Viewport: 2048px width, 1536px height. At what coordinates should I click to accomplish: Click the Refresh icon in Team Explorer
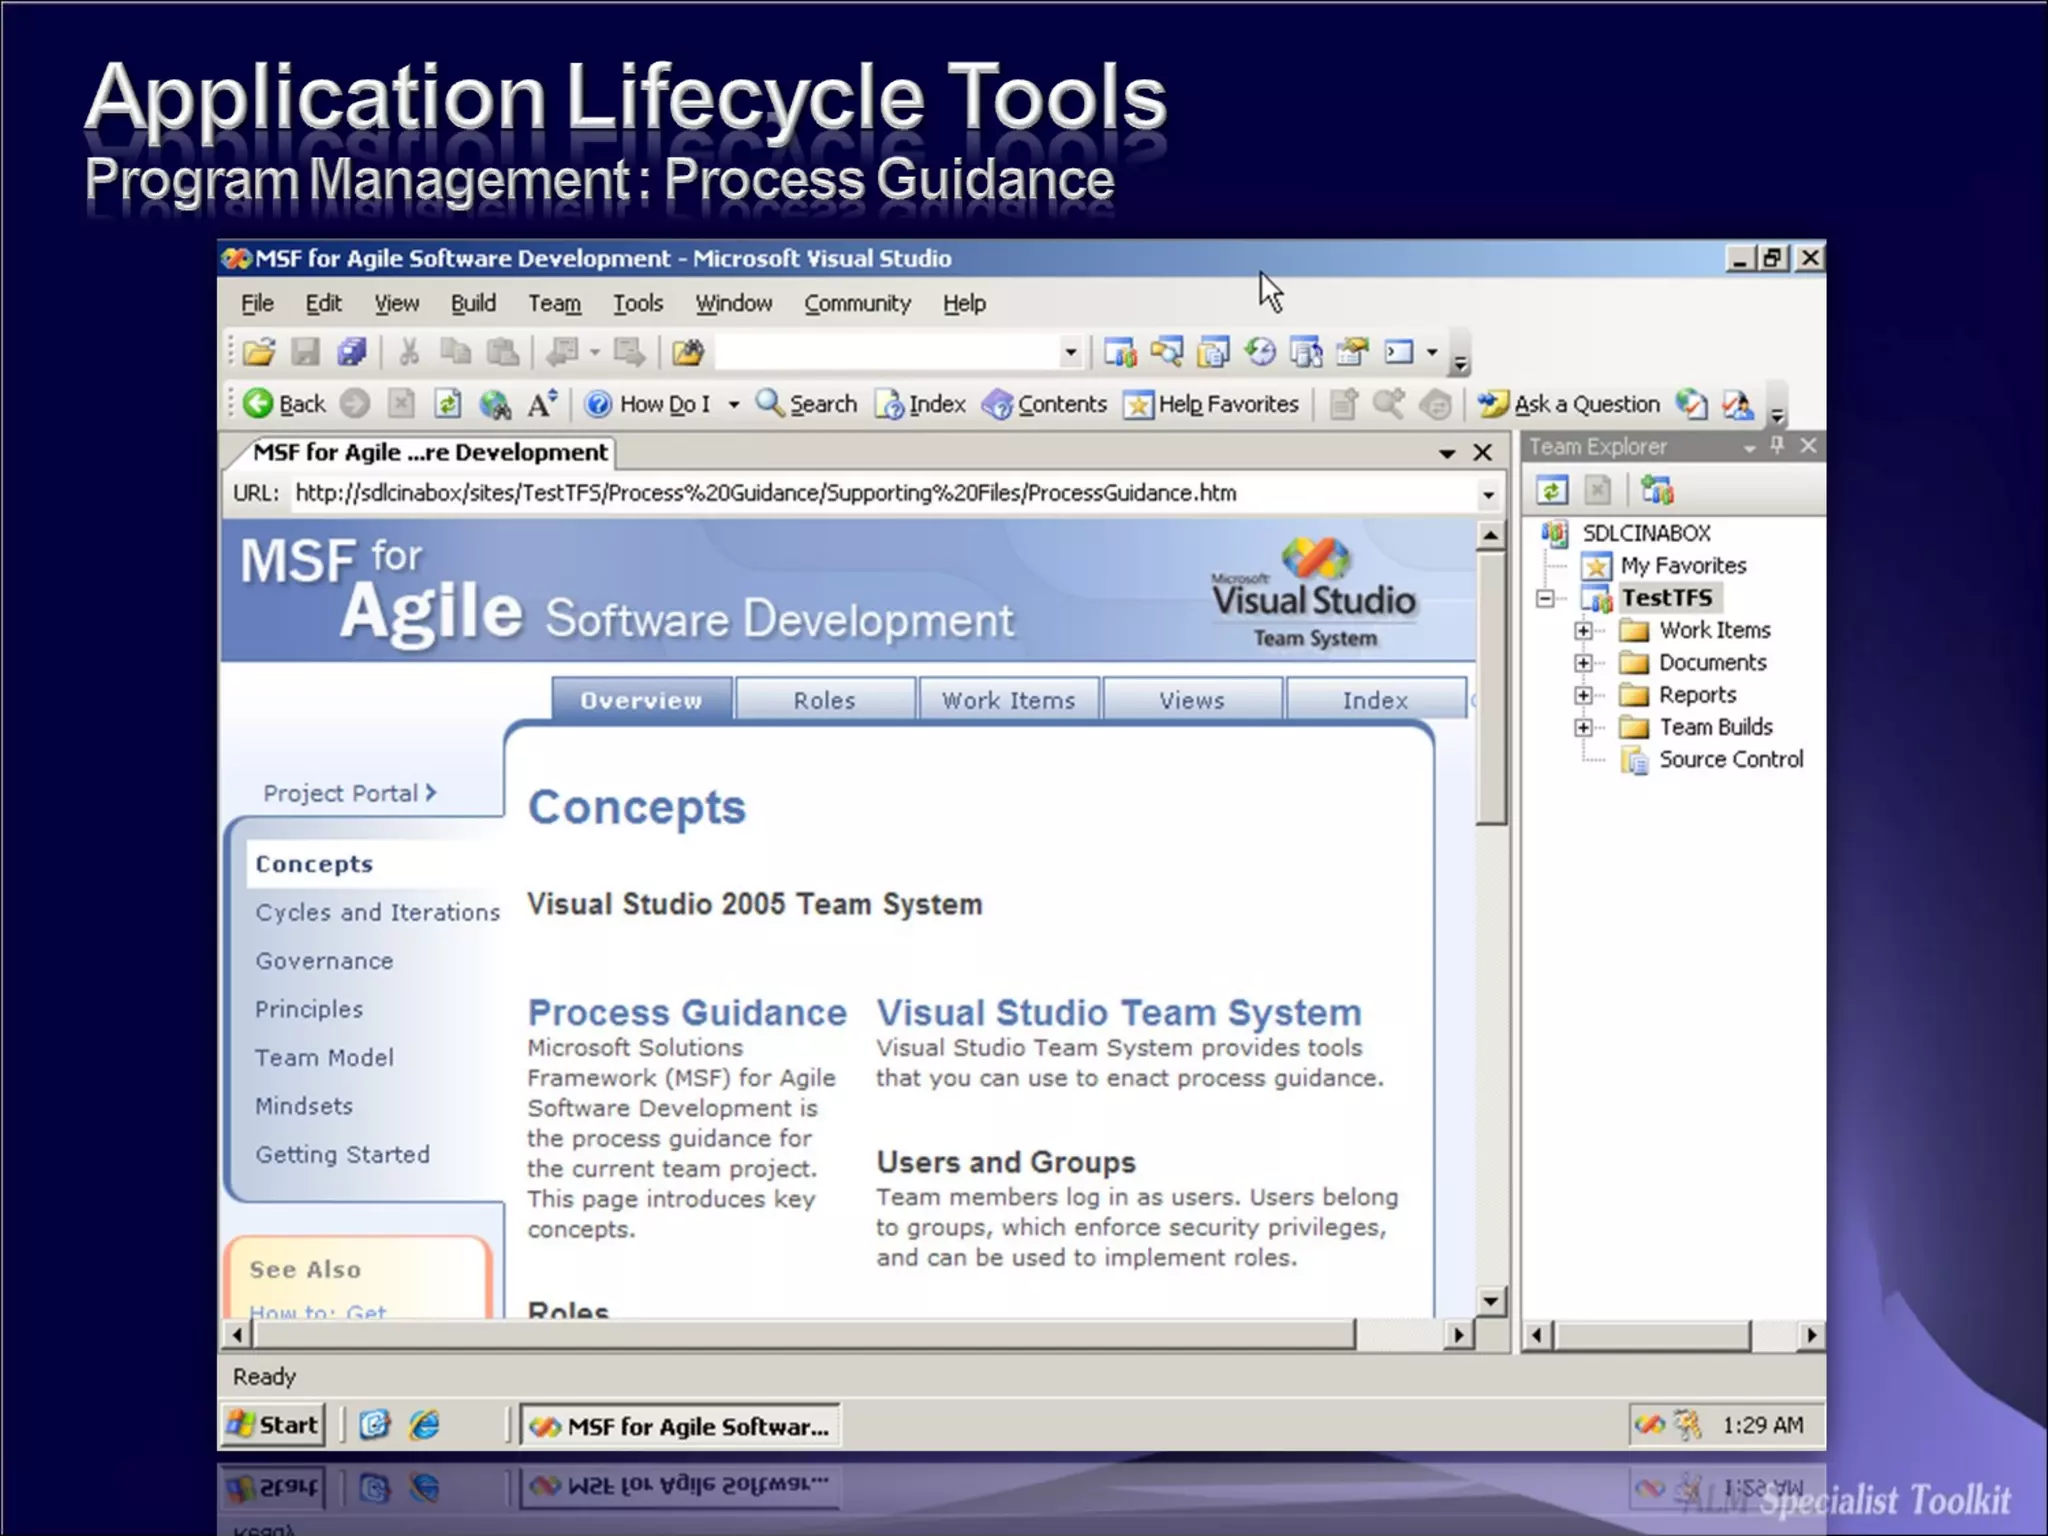(x=1552, y=490)
